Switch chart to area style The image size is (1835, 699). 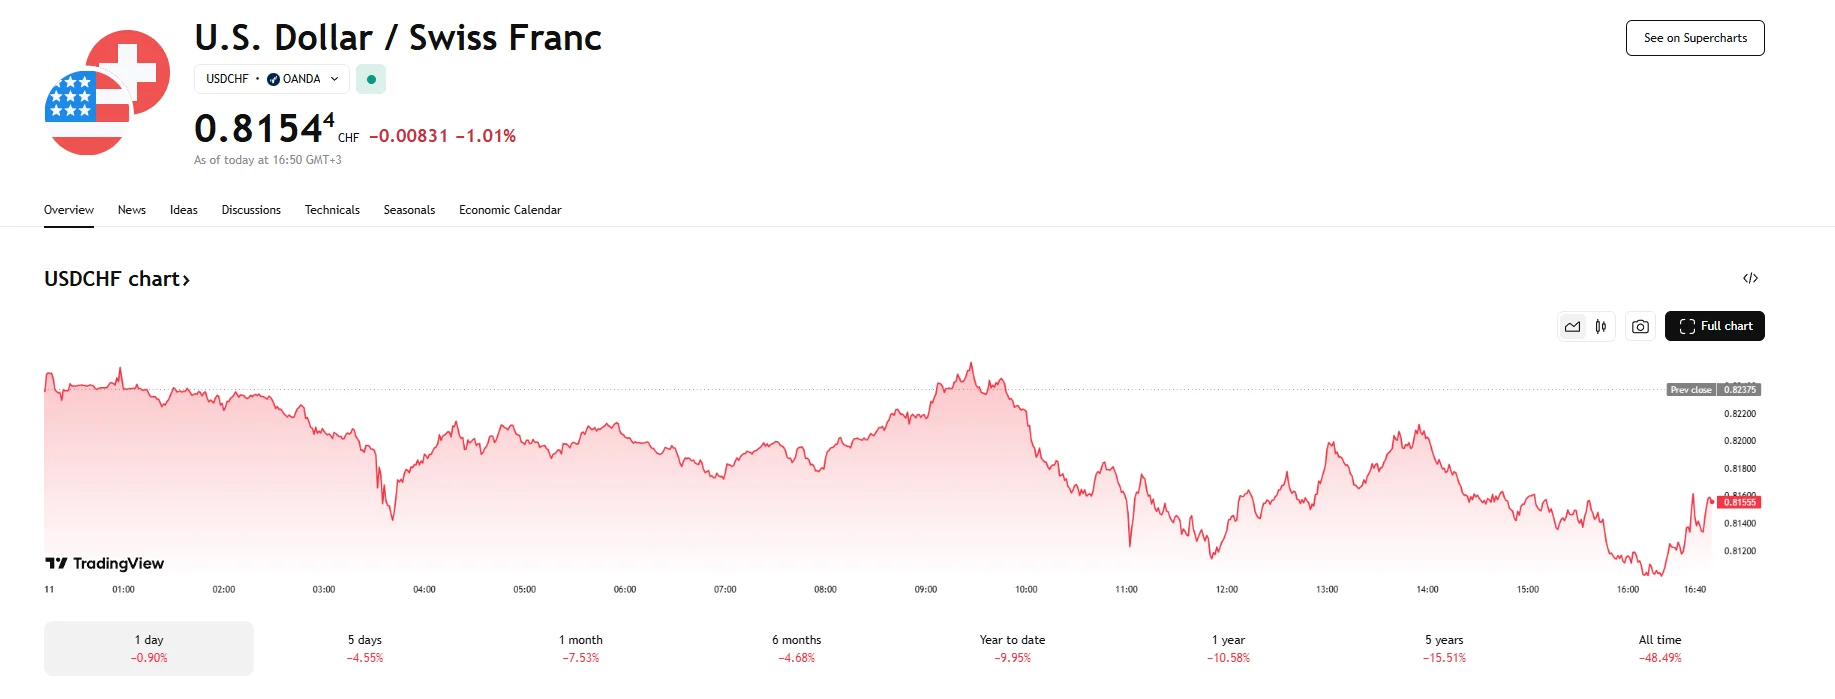(x=1573, y=326)
